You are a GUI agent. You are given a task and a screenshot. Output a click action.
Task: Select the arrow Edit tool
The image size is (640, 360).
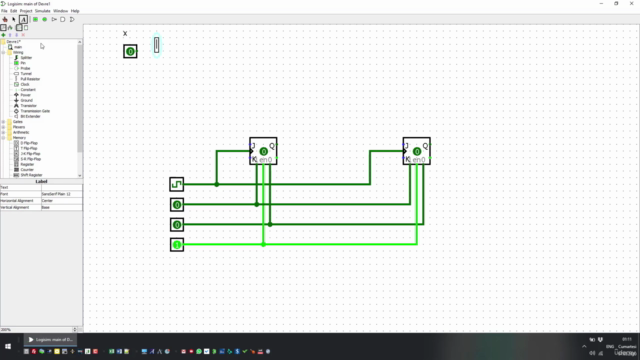click(x=14, y=19)
